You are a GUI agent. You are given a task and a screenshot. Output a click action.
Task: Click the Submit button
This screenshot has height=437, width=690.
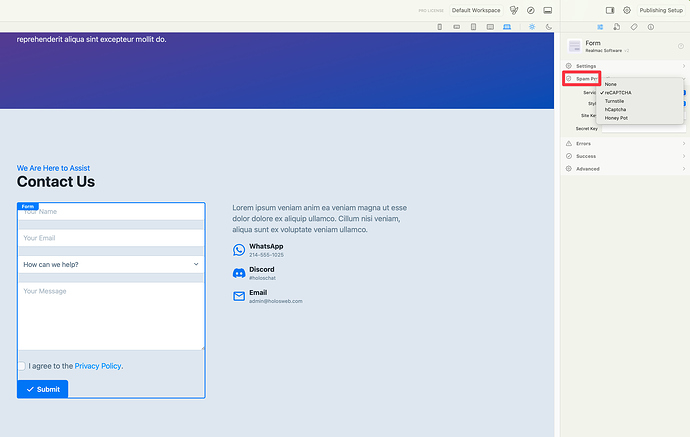click(43, 389)
